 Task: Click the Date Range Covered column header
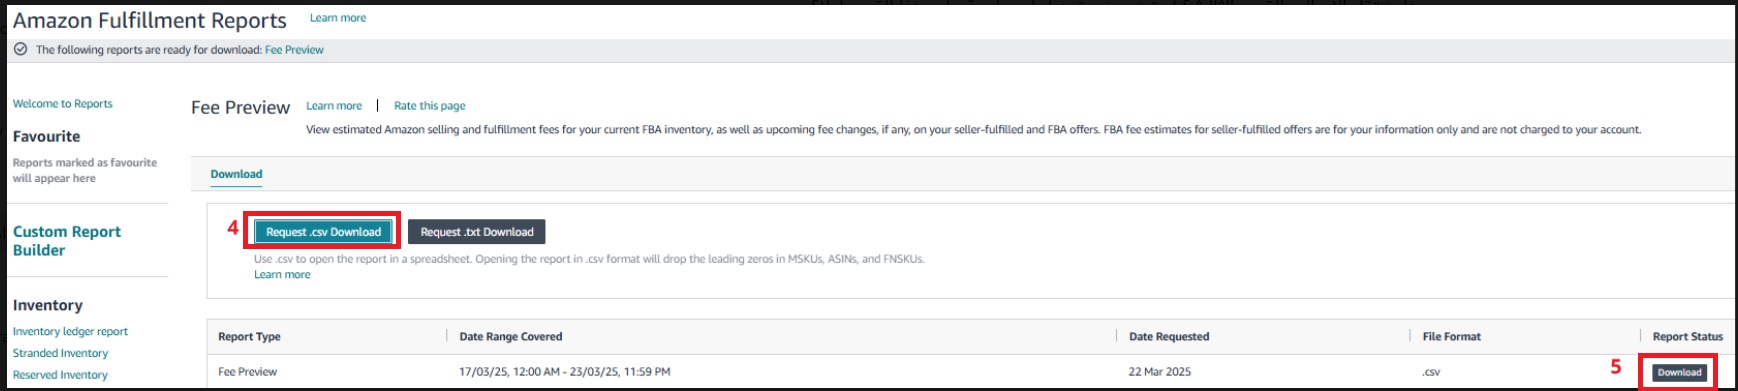(511, 337)
